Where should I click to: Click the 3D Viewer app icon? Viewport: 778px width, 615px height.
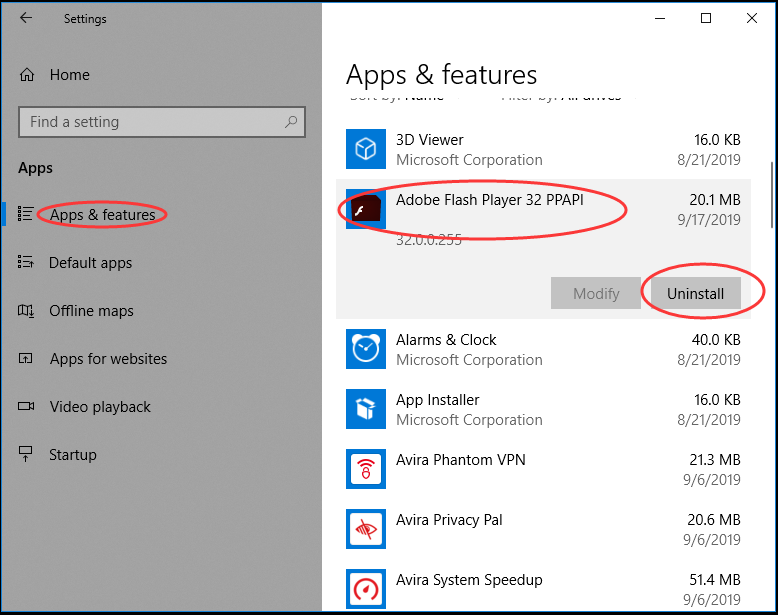click(x=366, y=149)
